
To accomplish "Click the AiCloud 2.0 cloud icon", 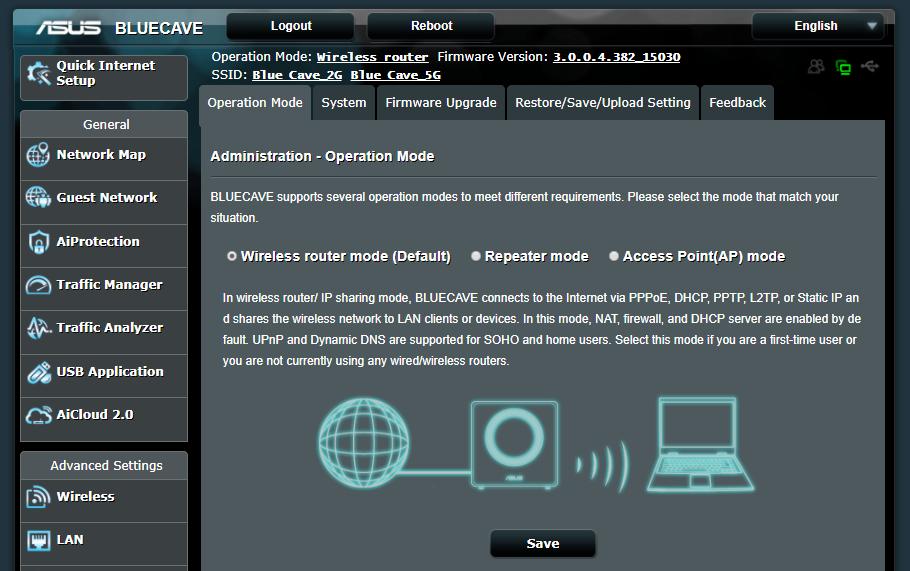I will pyautogui.click(x=38, y=415).
